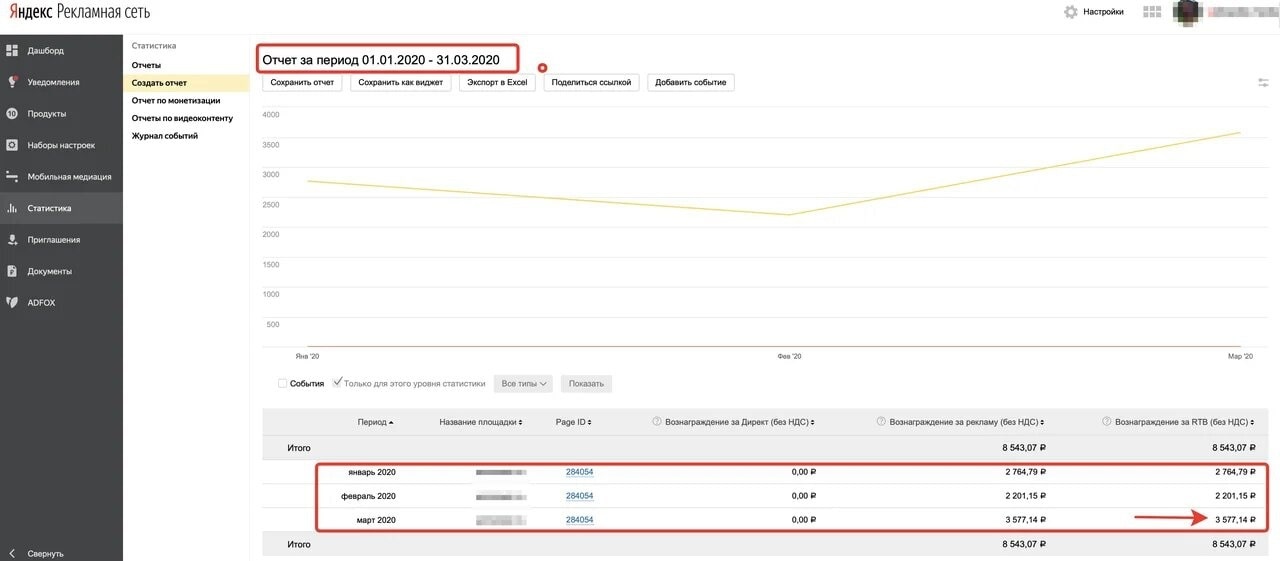
Task: Open ADFOX via its sidebar icon
Action: point(12,302)
